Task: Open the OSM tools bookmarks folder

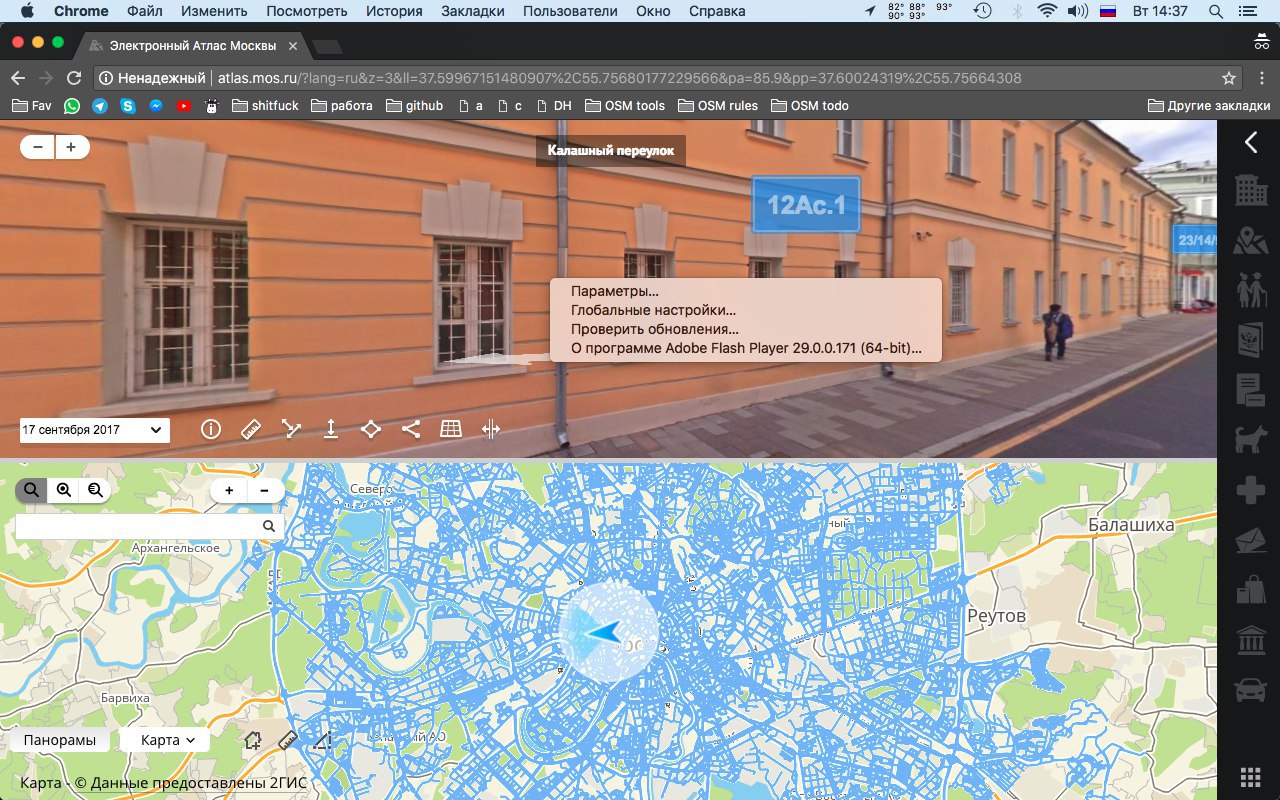Action: click(x=625, y=105)
